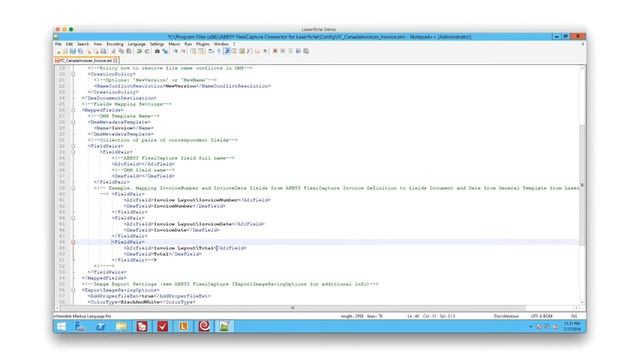Enable synchronized vertical scrolling icon
This screenshot has height=360, width=640.
pyautogui.click(x=193, y=51)
